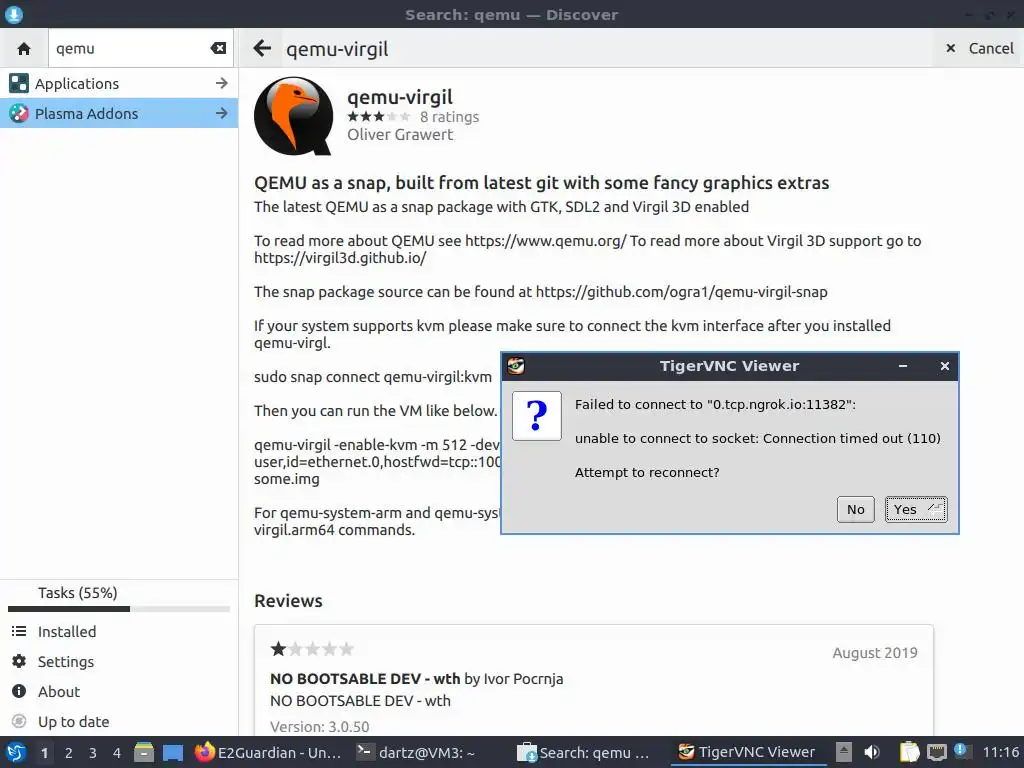Image resolution: width=1024 pixels, height=768 pixels.
Task: Click the update notifier tray icon
Action: click(x=961, y=751)
